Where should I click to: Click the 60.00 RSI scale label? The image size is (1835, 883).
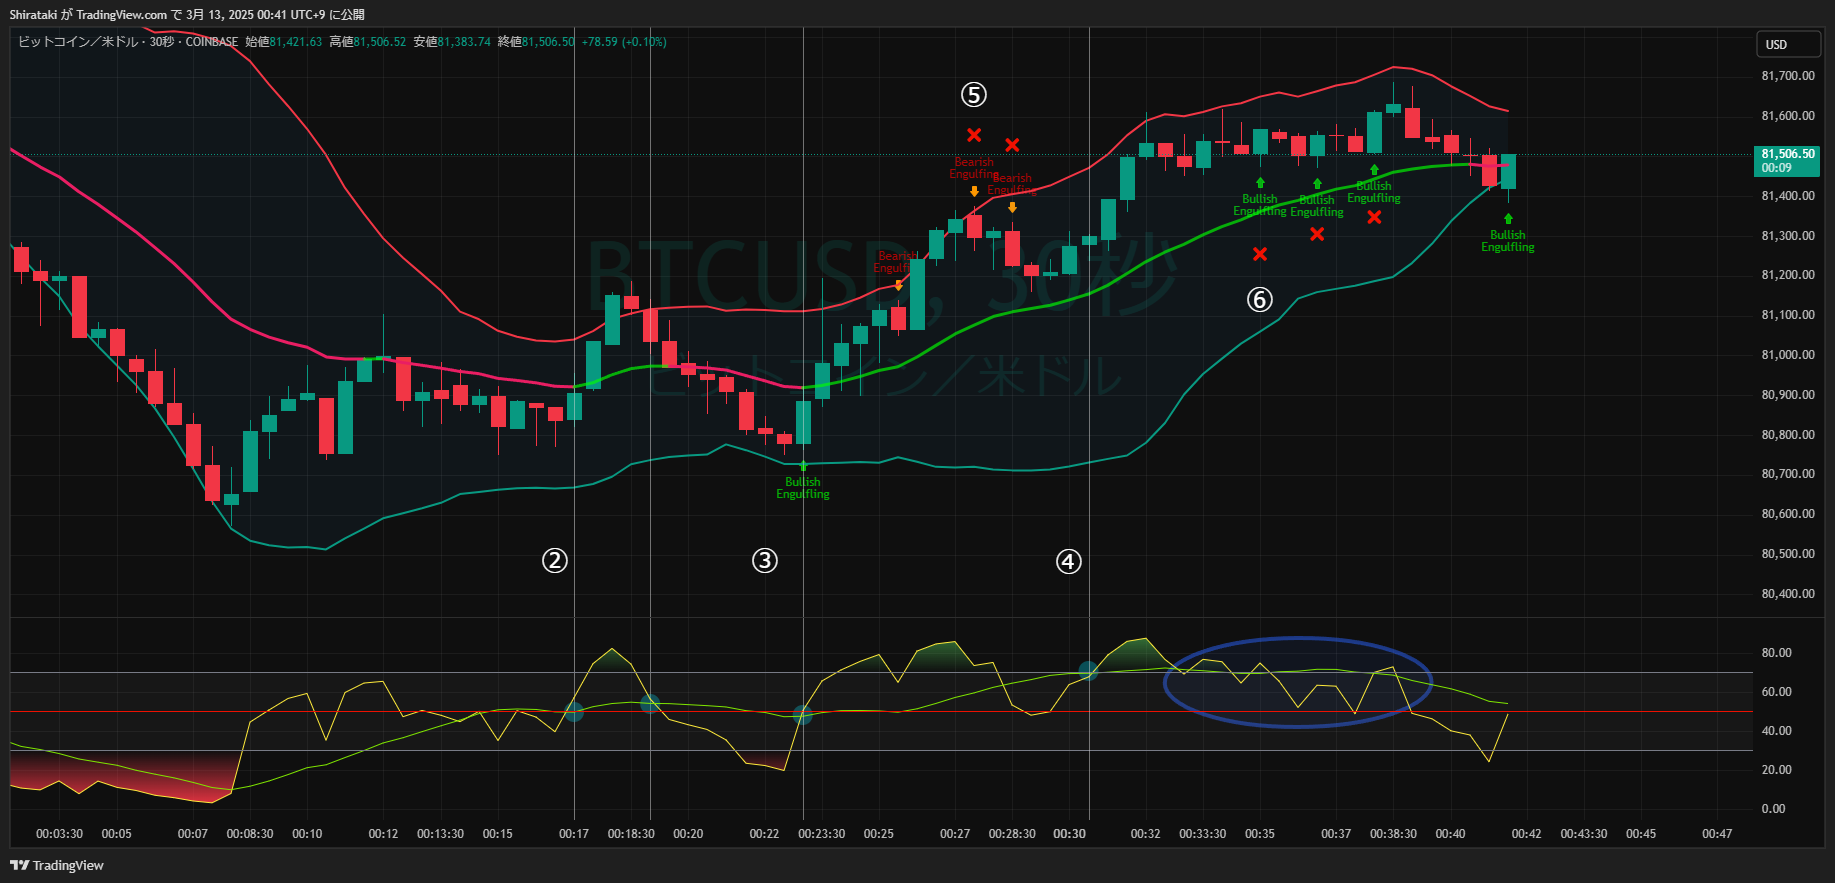pos(1776,692)
